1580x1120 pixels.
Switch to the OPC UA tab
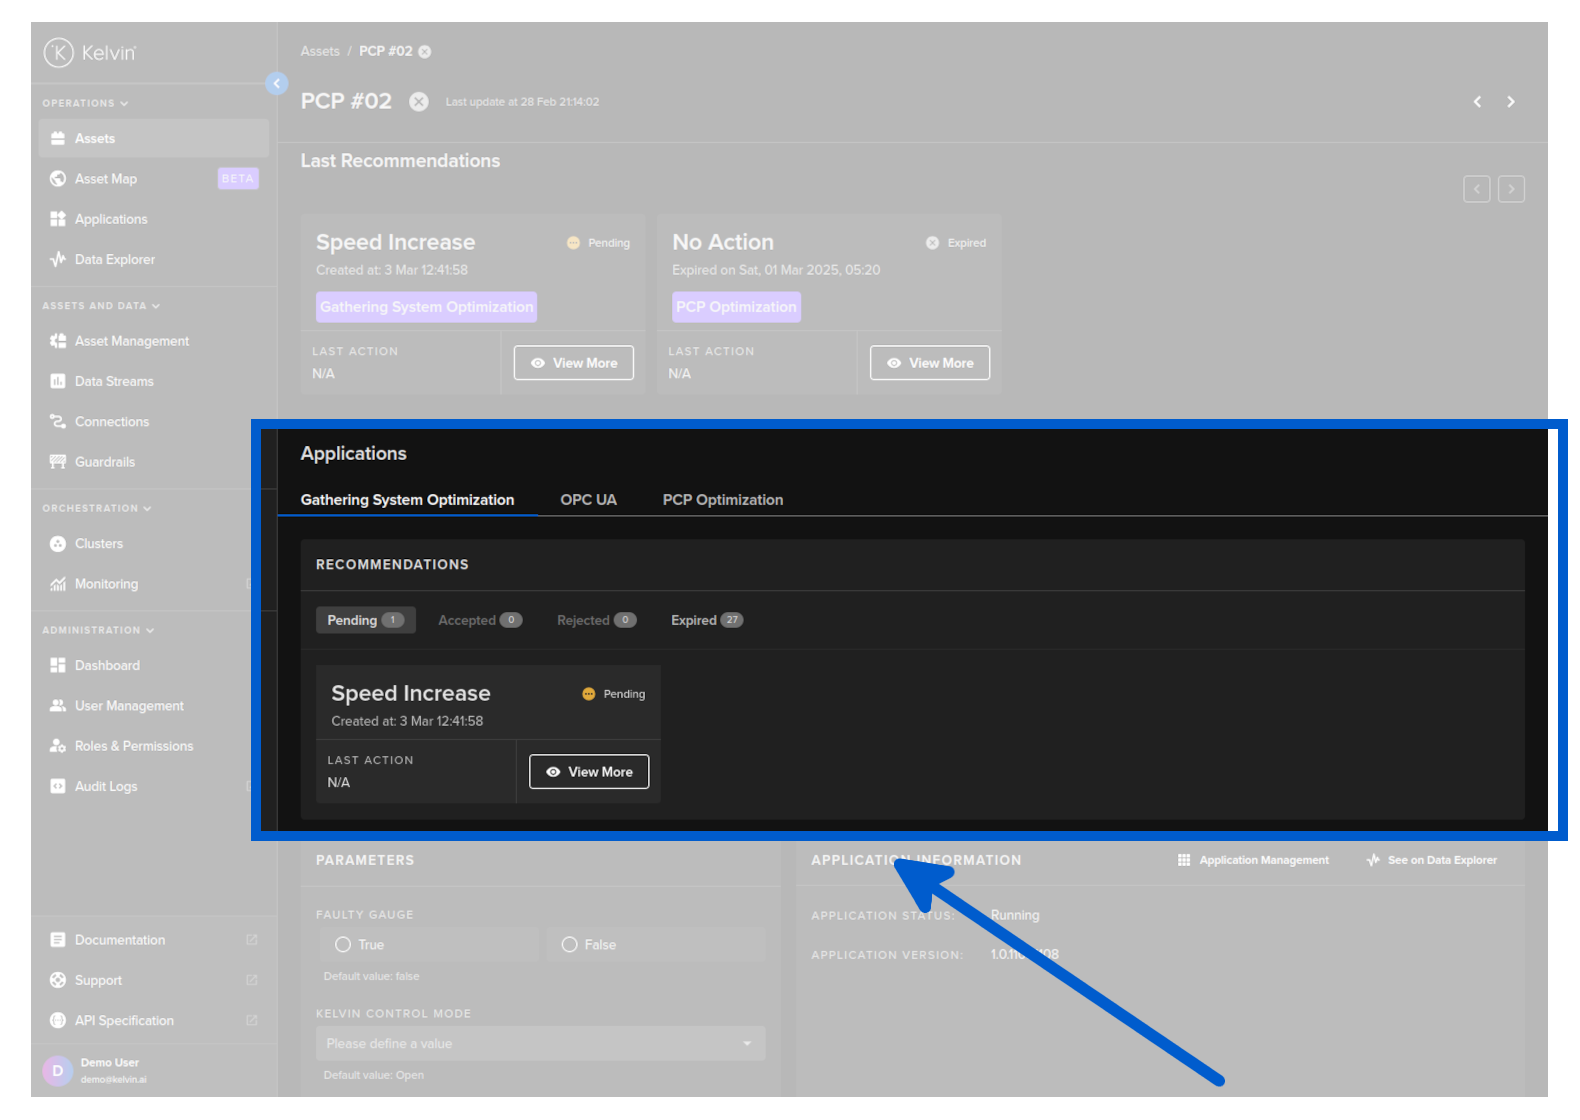(x=588, y=500)
